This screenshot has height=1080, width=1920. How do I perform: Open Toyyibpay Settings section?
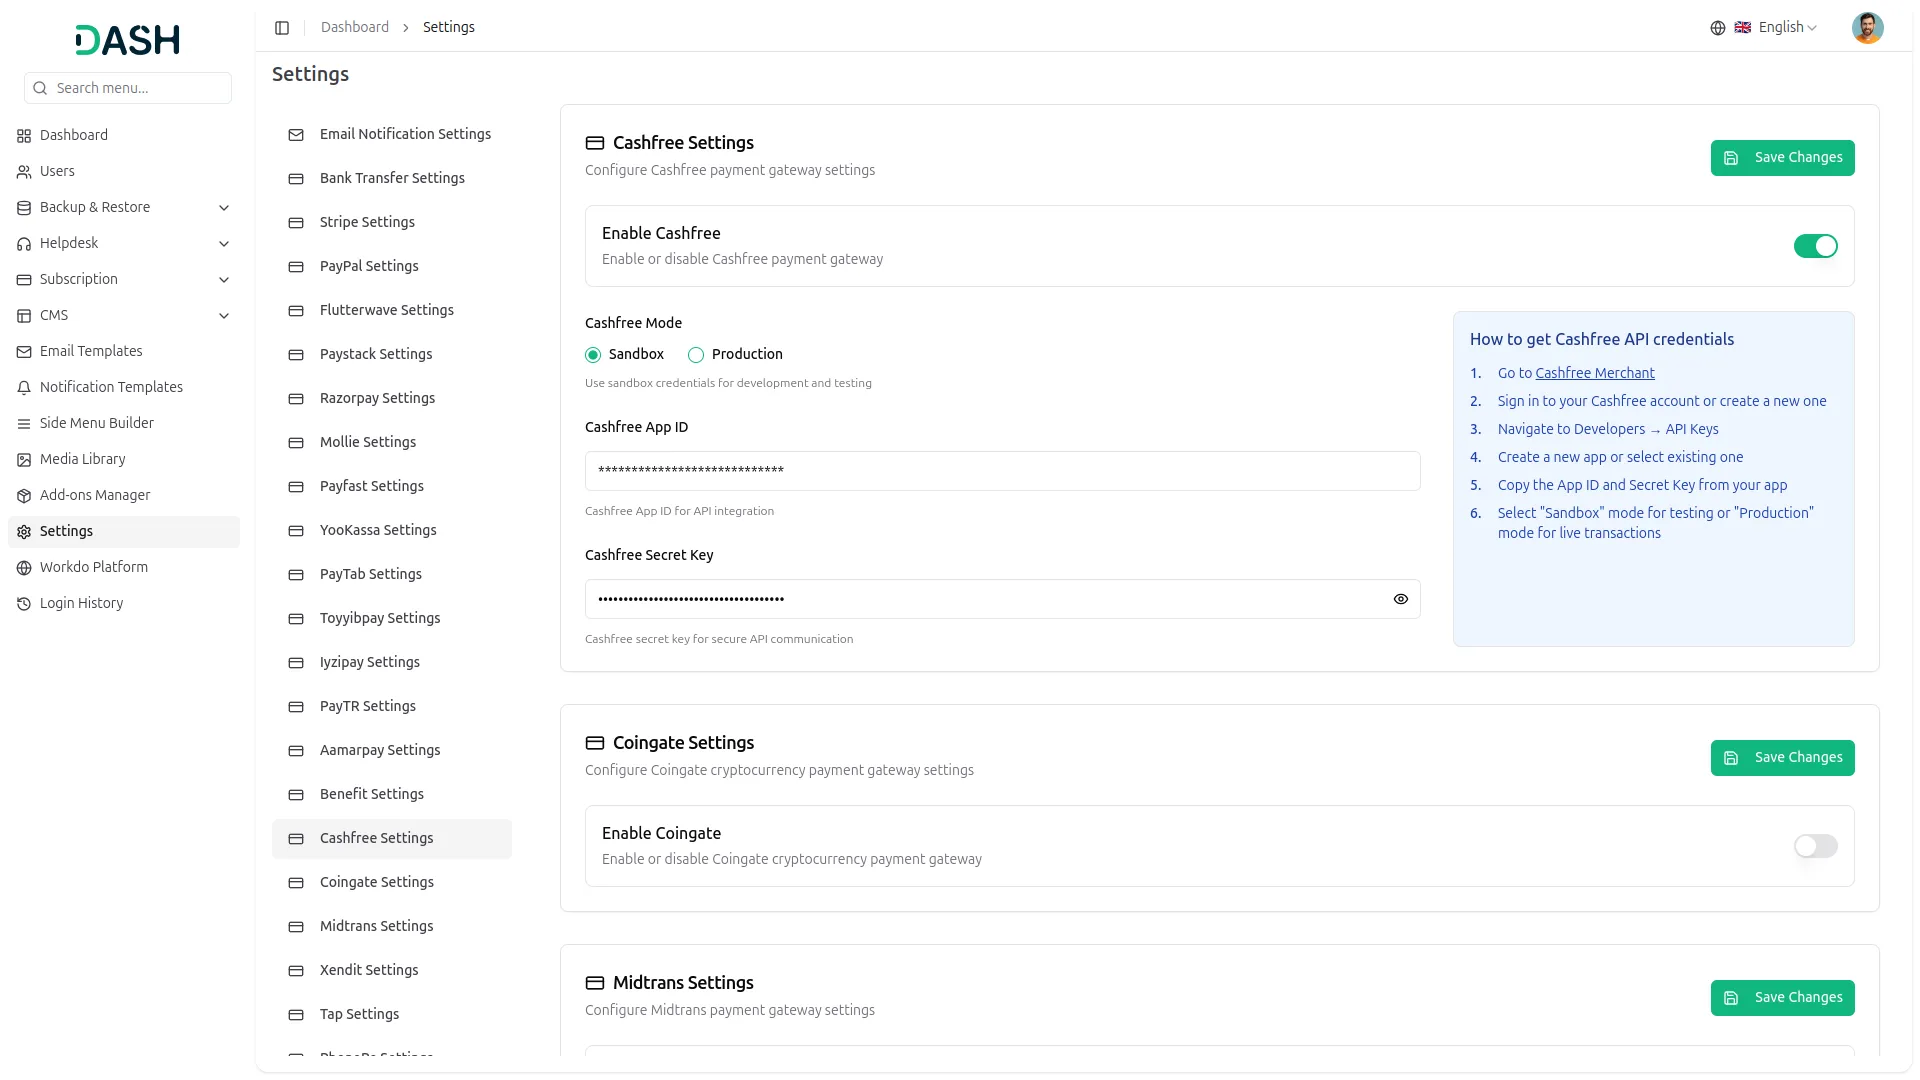click(x=392, y=619)
